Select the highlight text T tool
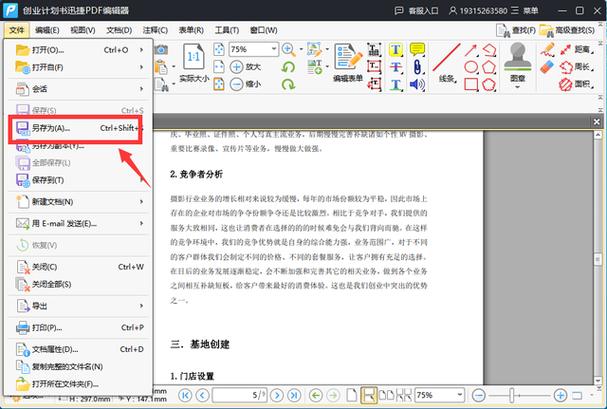 pos(395,50)
